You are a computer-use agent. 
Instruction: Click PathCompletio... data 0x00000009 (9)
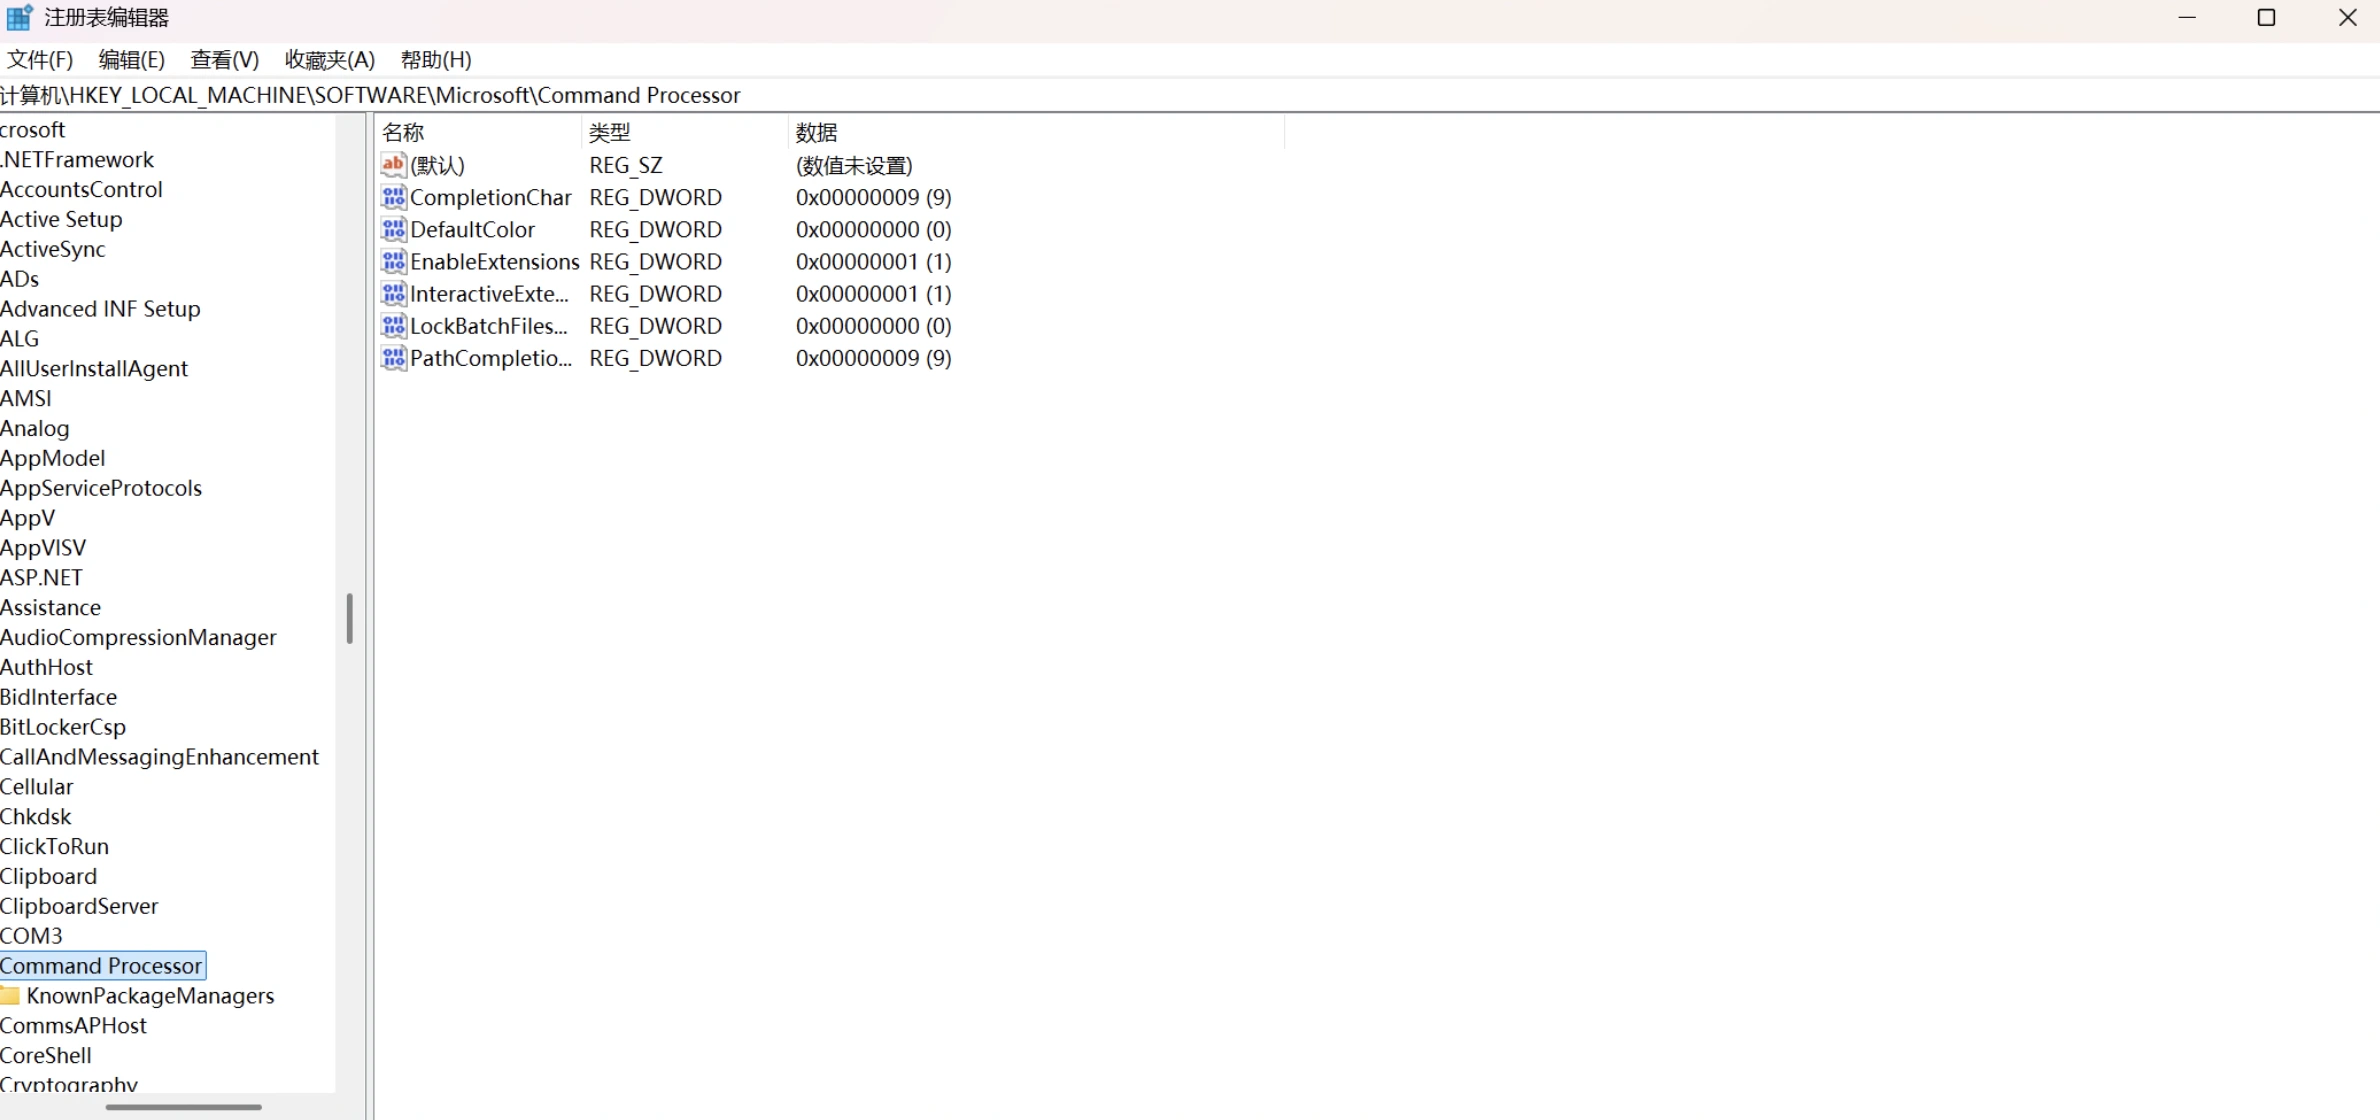point(873,357)
